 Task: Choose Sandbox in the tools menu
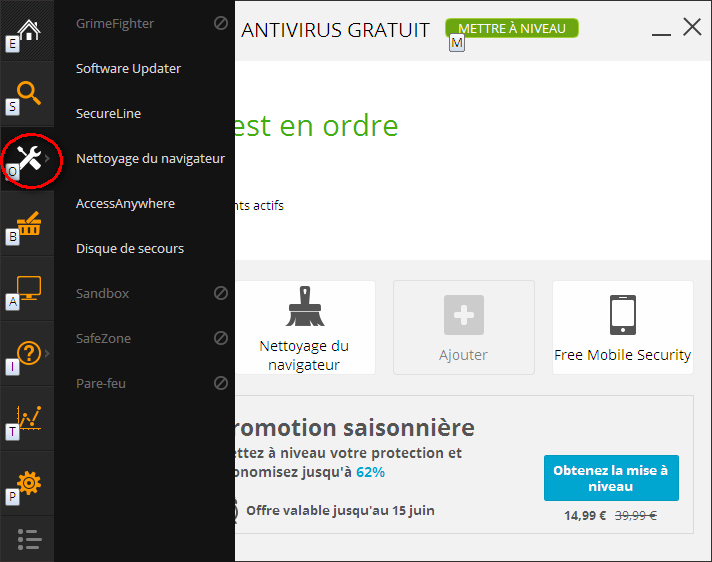(103, 293)
